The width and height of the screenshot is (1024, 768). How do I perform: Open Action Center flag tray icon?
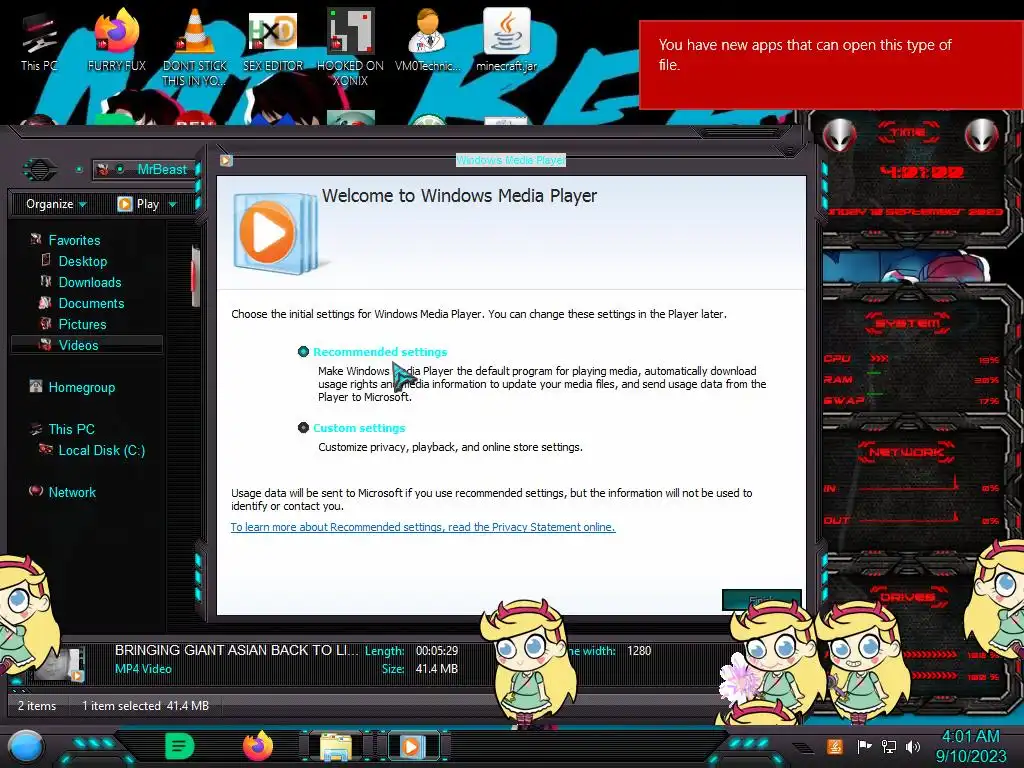864,746
